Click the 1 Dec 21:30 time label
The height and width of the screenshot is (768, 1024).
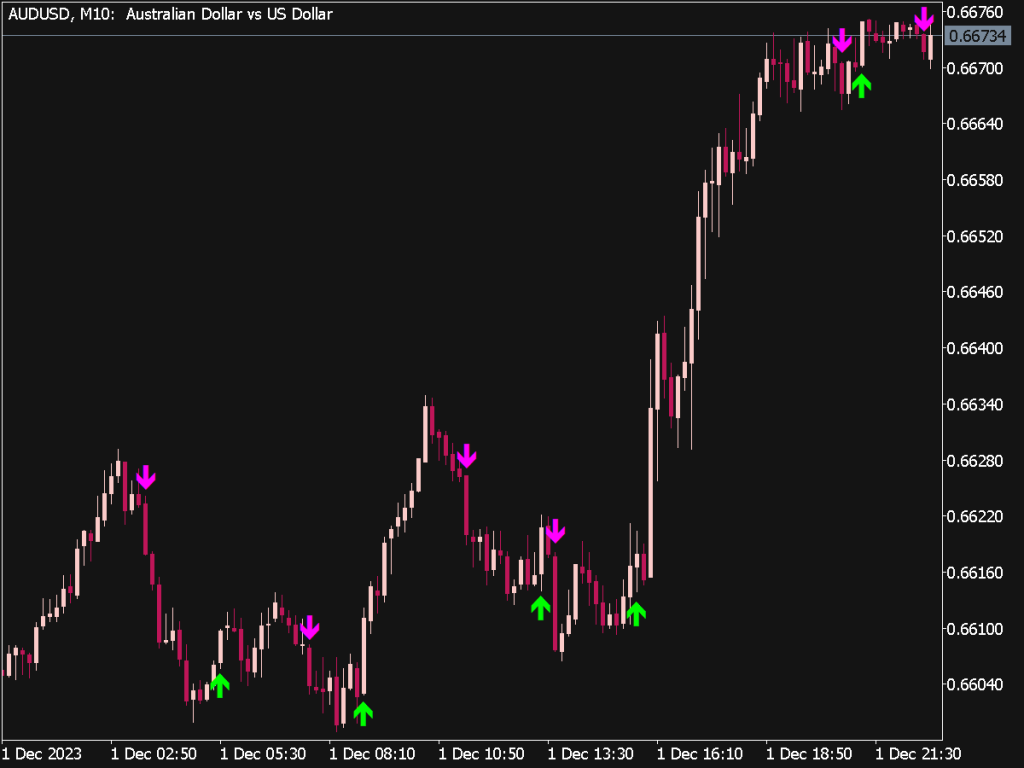[x=918, y=754]
